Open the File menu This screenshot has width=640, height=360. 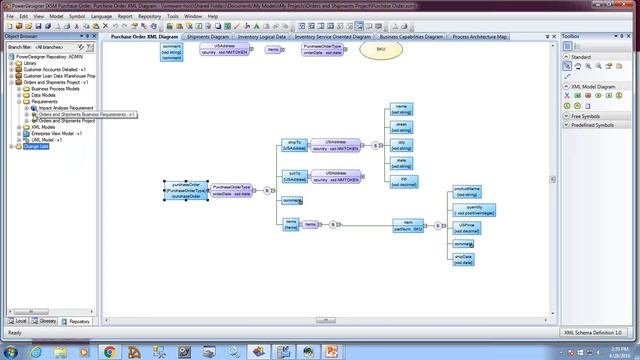[x=10, y=16]
